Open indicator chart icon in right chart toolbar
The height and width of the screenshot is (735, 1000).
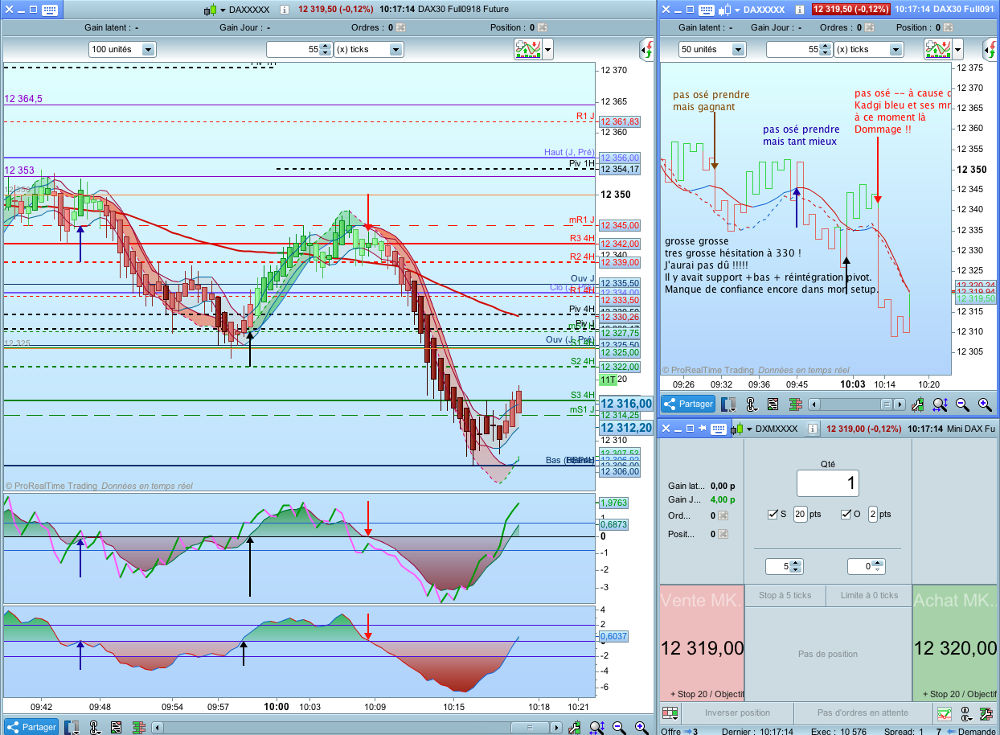(x=938, y=49)
